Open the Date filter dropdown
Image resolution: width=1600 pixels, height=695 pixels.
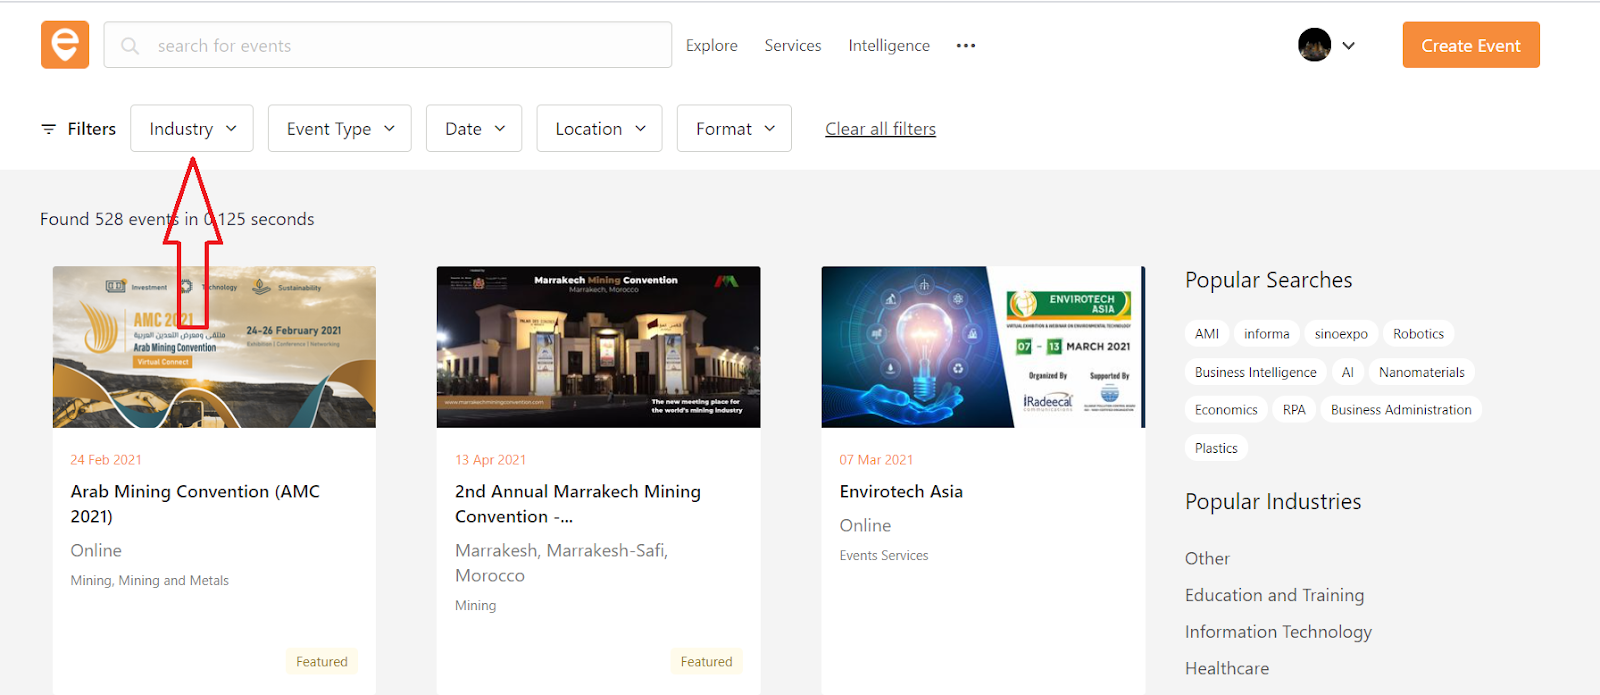474,129
